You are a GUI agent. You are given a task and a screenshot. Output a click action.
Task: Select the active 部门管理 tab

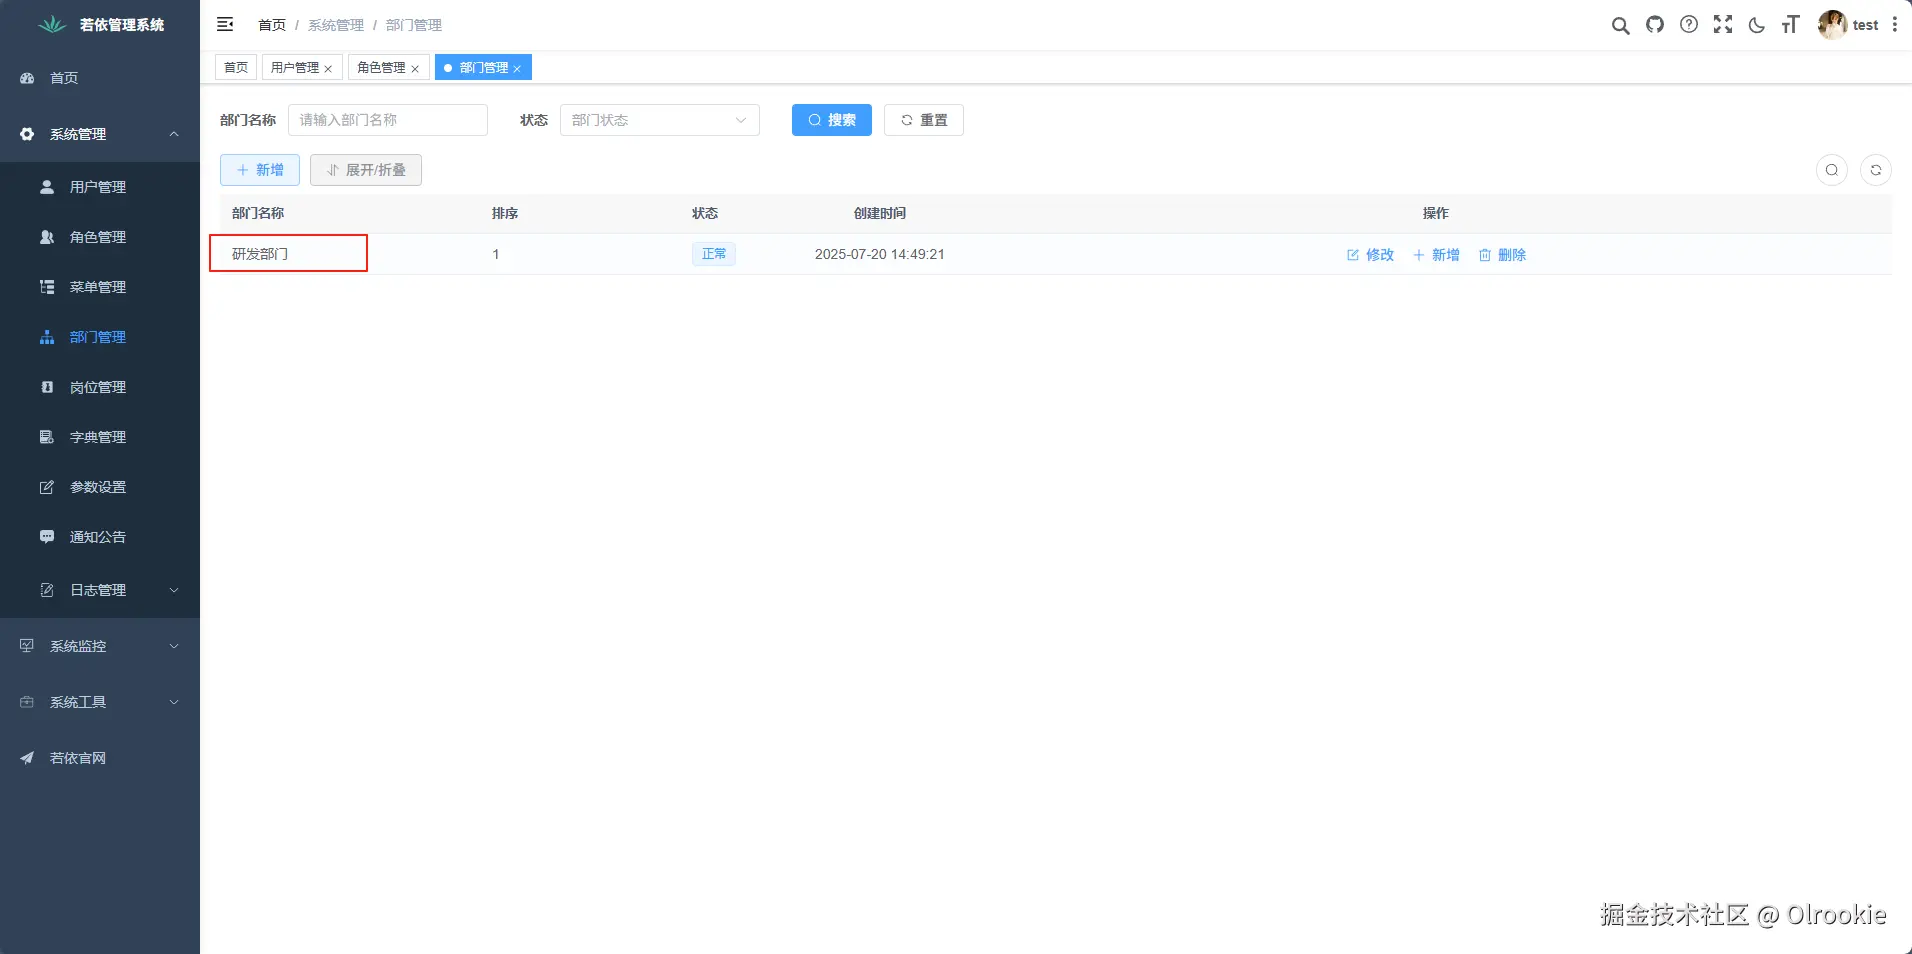click(484, 67)
